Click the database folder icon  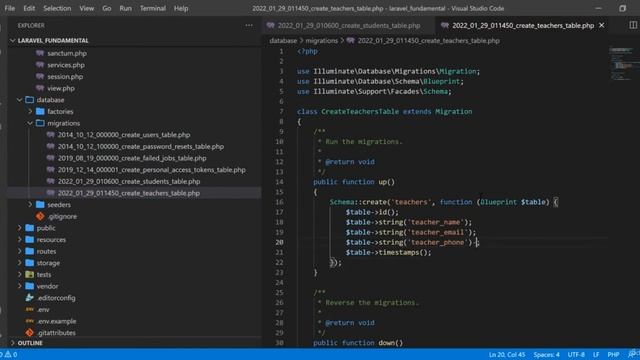[29, 100]
